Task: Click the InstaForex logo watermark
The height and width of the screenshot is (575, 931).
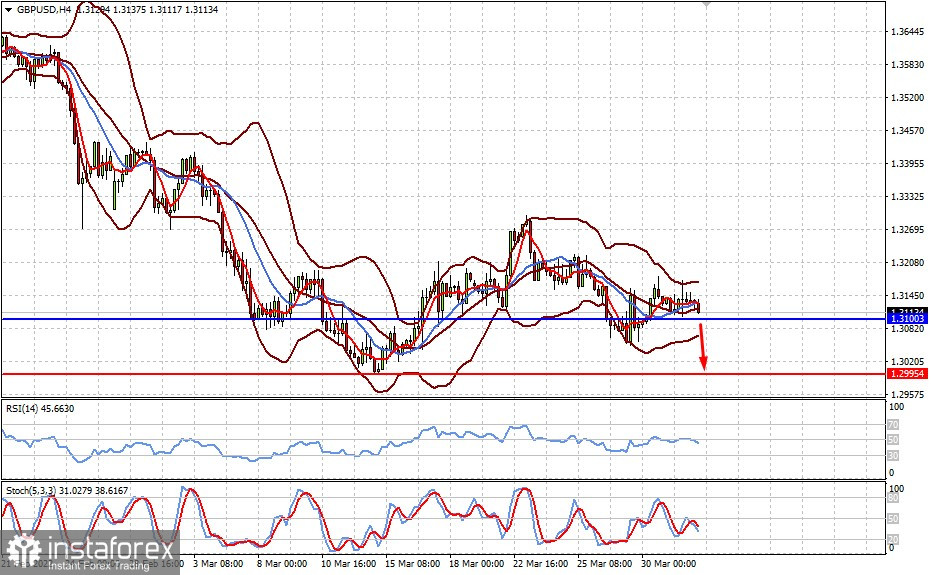Action: tap(88, 552)
